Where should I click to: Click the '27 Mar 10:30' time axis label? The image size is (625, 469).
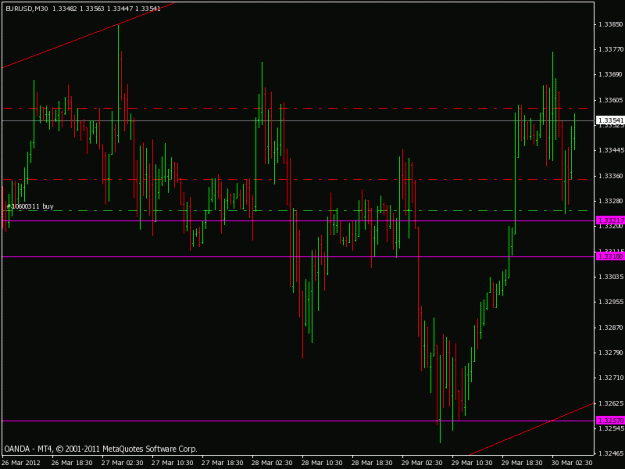(172, 463)
